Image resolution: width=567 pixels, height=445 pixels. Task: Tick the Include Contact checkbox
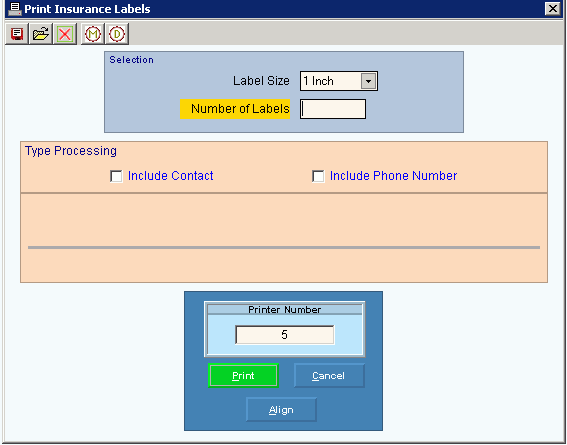pyautogui.click(x=116, y=176)
